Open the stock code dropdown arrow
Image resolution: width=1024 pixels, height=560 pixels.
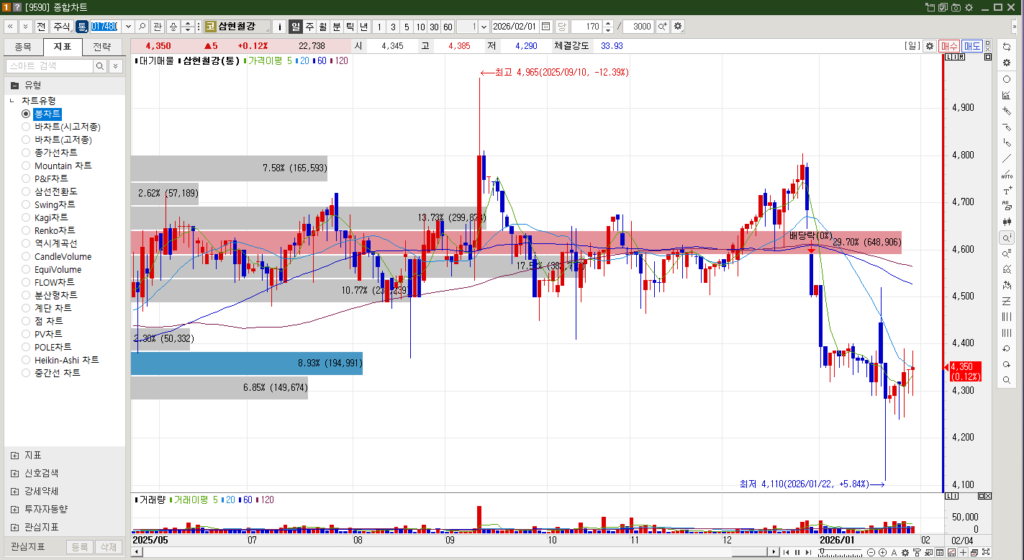127,26
